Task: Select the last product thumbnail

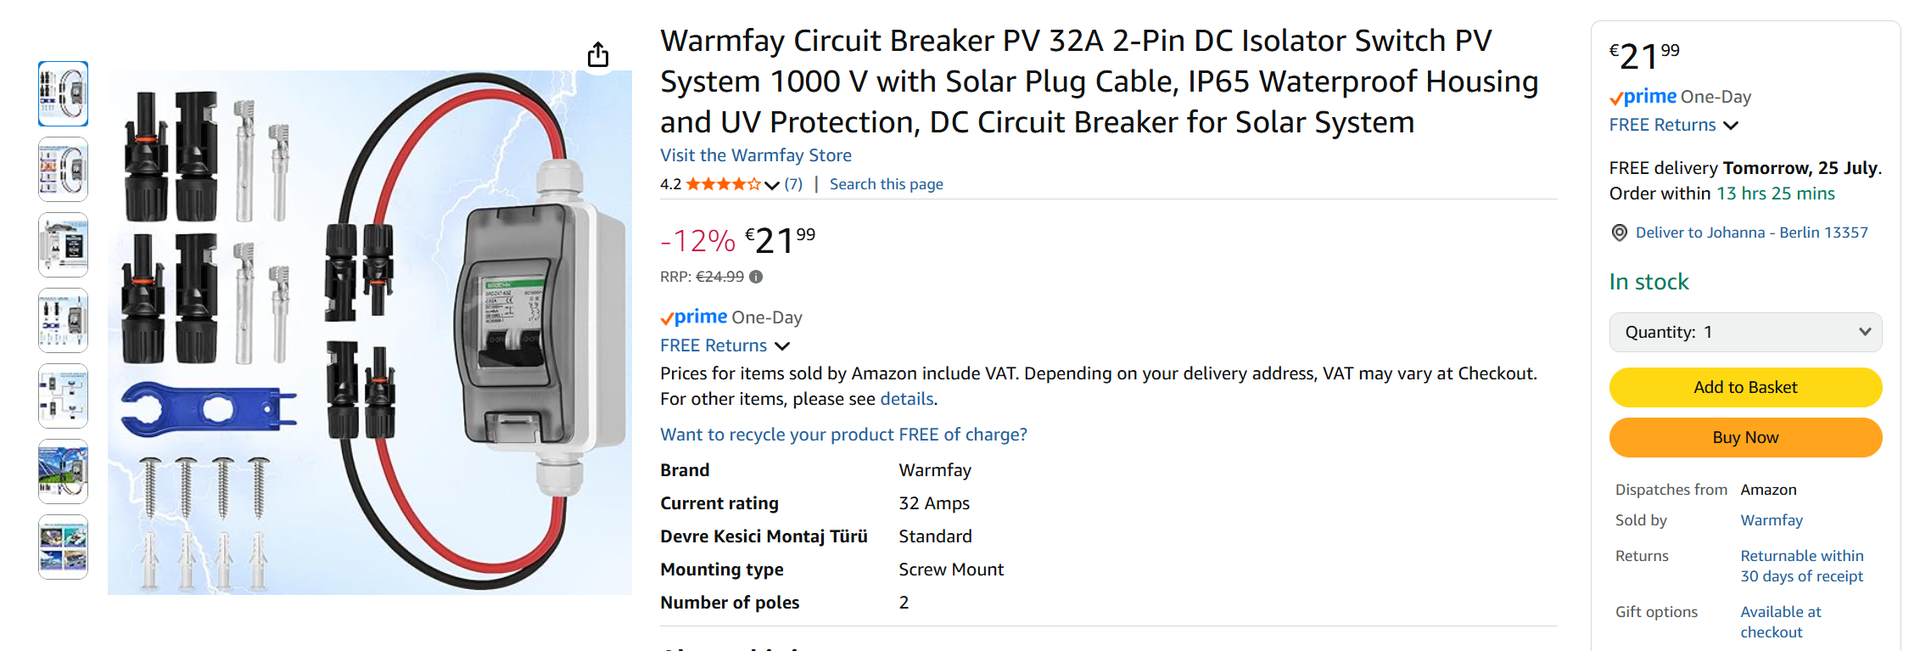Action: coord(63,547)
